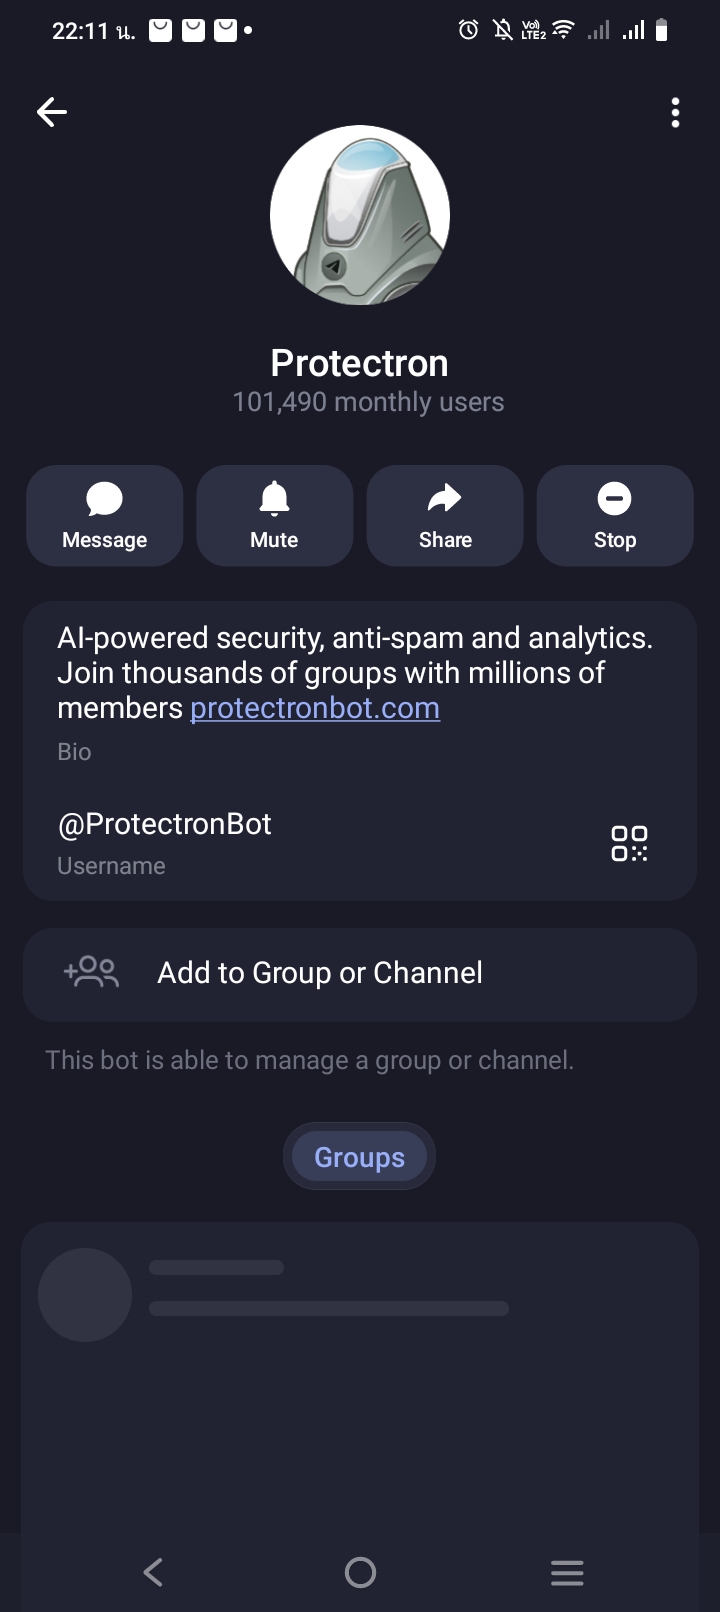Tap the Share arrow button
This screenshot has width=720, height=1612.
click(x=445, y=516)
